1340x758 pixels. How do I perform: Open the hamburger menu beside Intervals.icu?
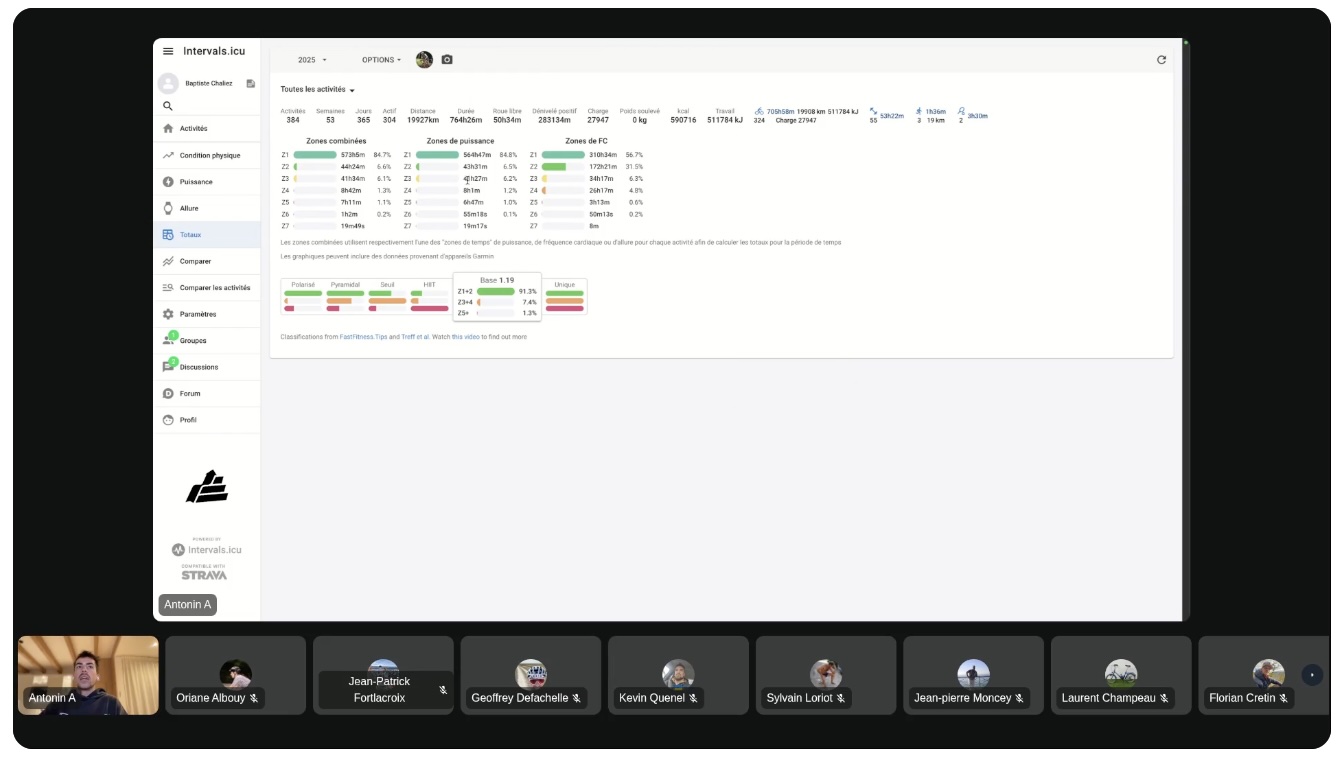click(168, 51)
